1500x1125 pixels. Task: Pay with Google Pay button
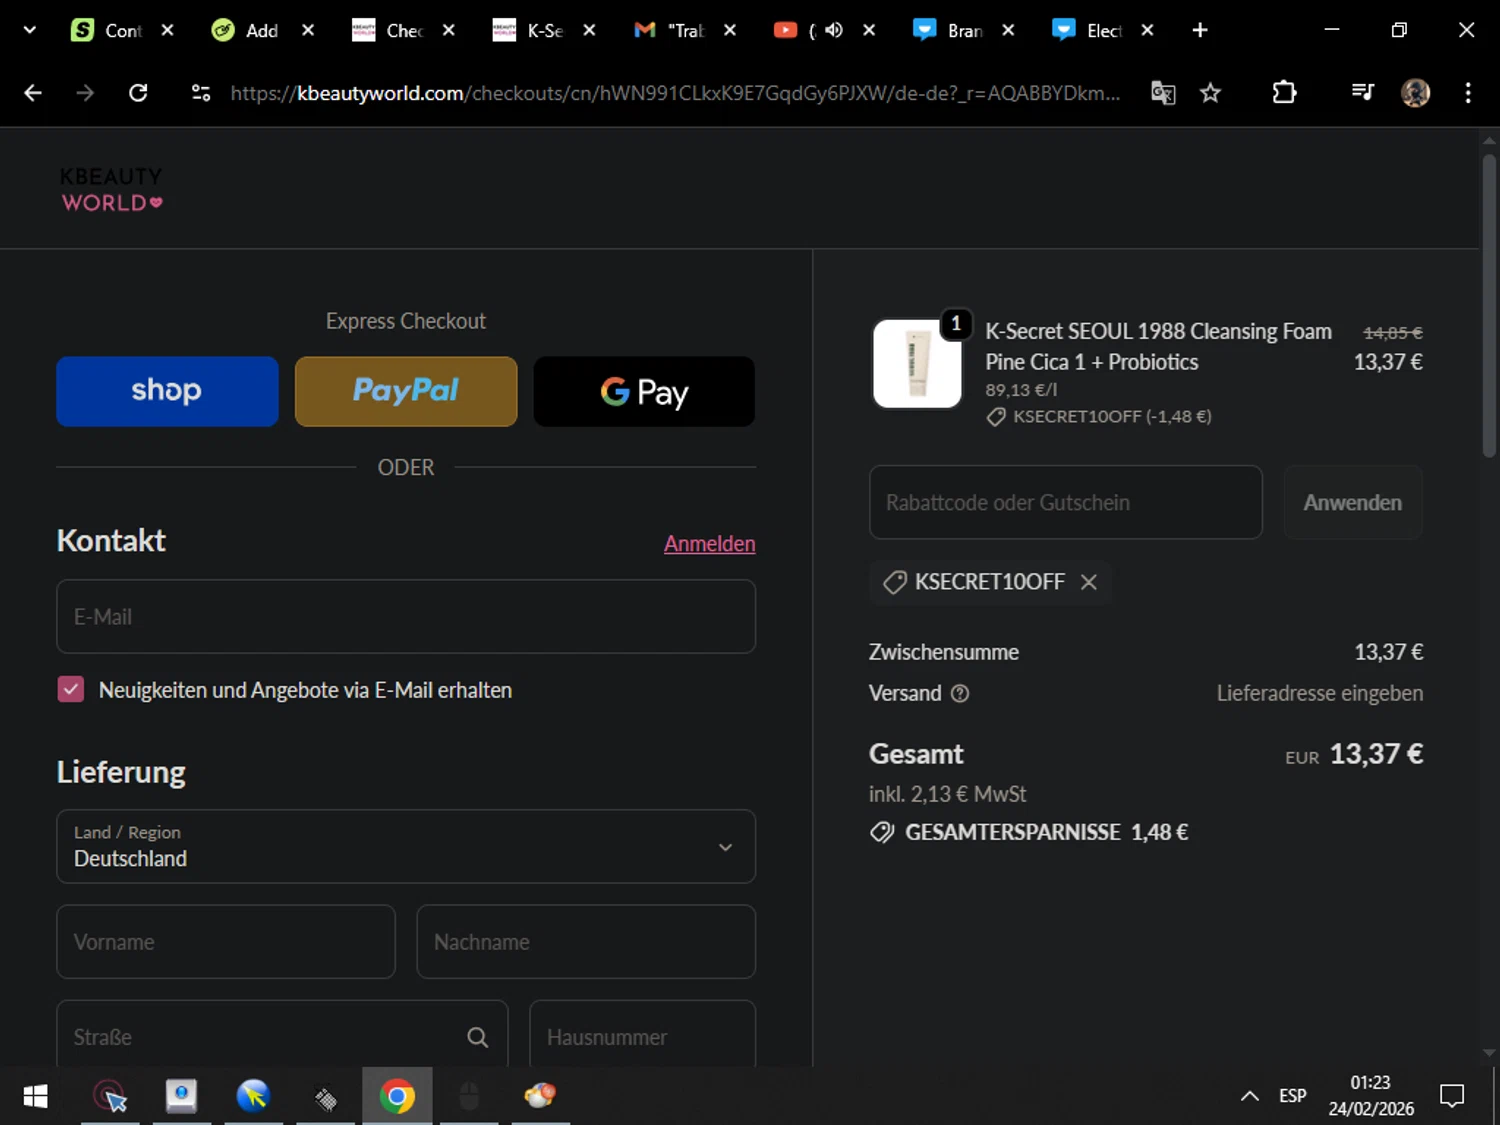(644, 391)
